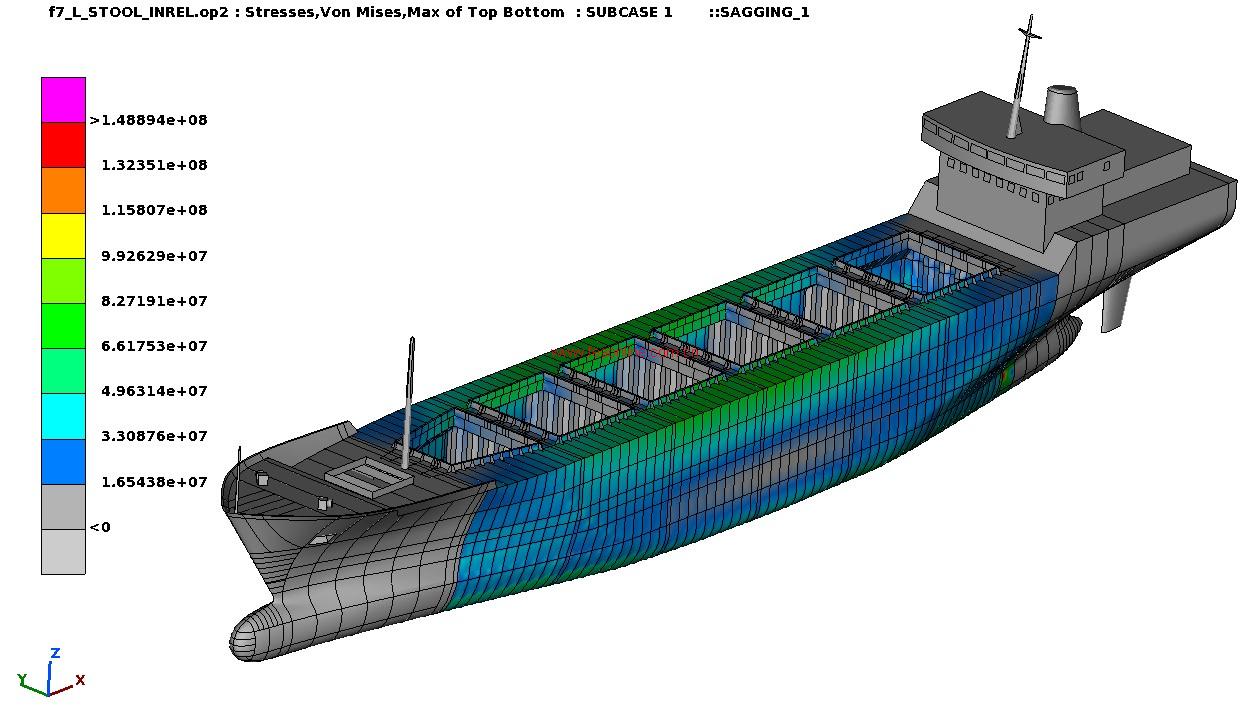The width and height of the screenshot is (1252, 714).
Task: Click the rudder at the ship's stern
Action: pyautogui.click(x=1116, y=302)
